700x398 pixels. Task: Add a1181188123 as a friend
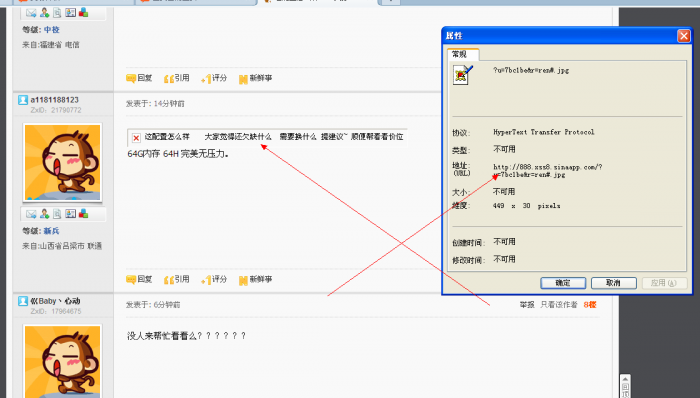[44, 214]
